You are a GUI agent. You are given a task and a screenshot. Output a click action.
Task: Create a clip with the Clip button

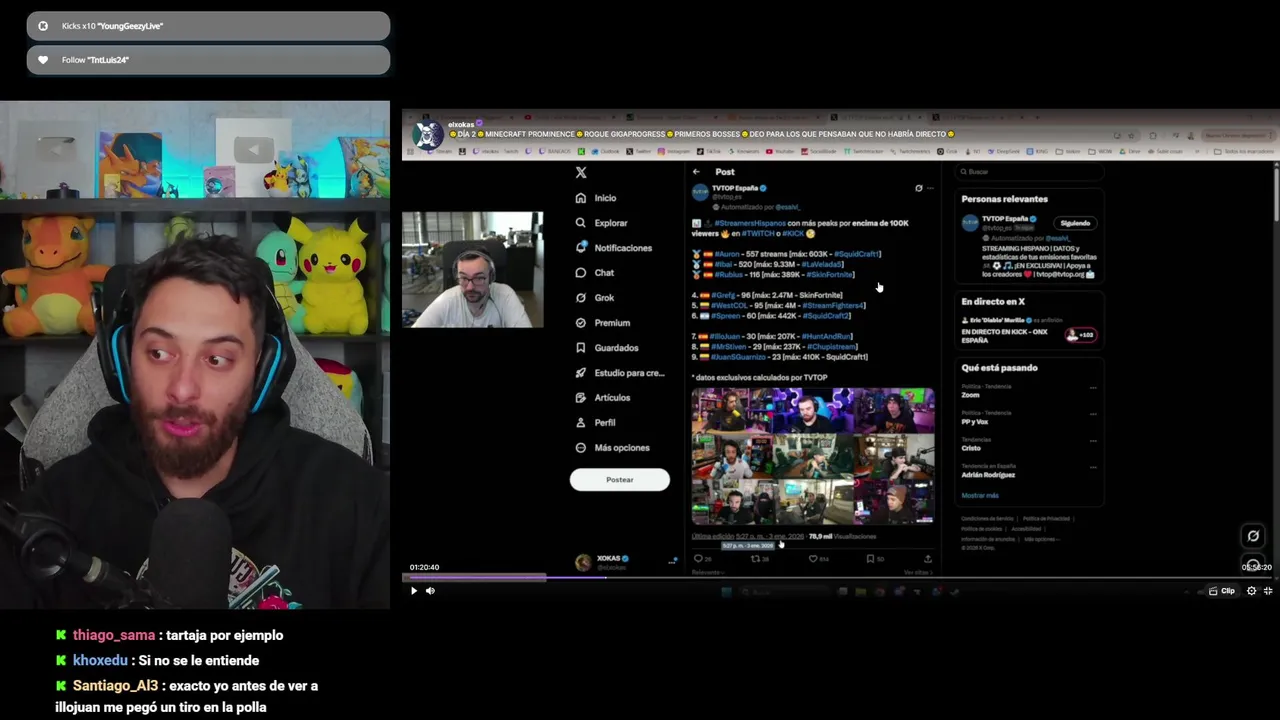click(1222, 591)
